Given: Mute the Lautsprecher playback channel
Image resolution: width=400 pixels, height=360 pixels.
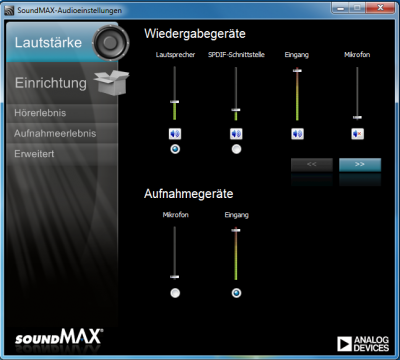Looking at the screenshot, I should click(175, 134).
